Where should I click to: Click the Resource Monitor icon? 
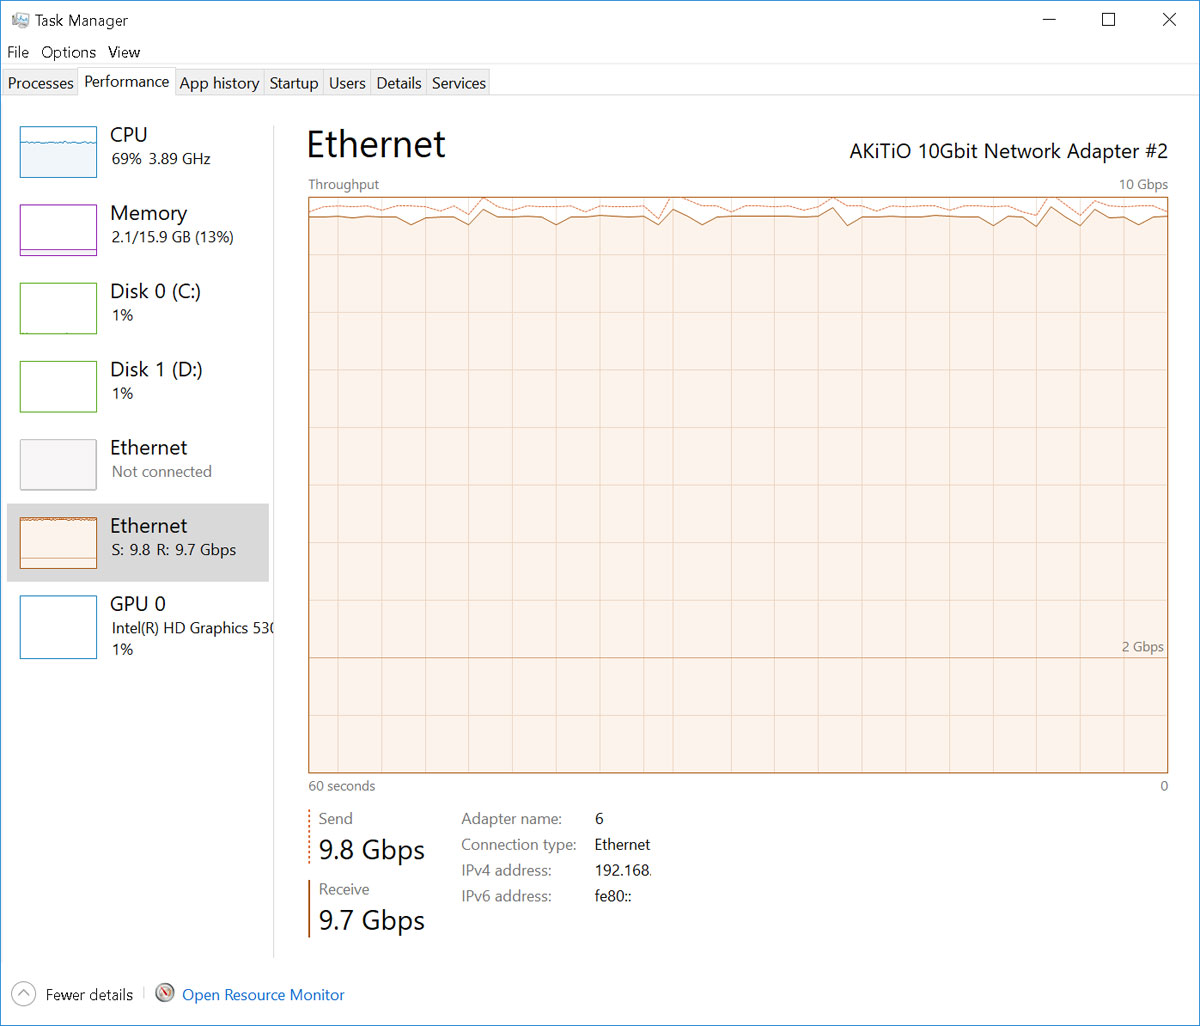point(165,994)
